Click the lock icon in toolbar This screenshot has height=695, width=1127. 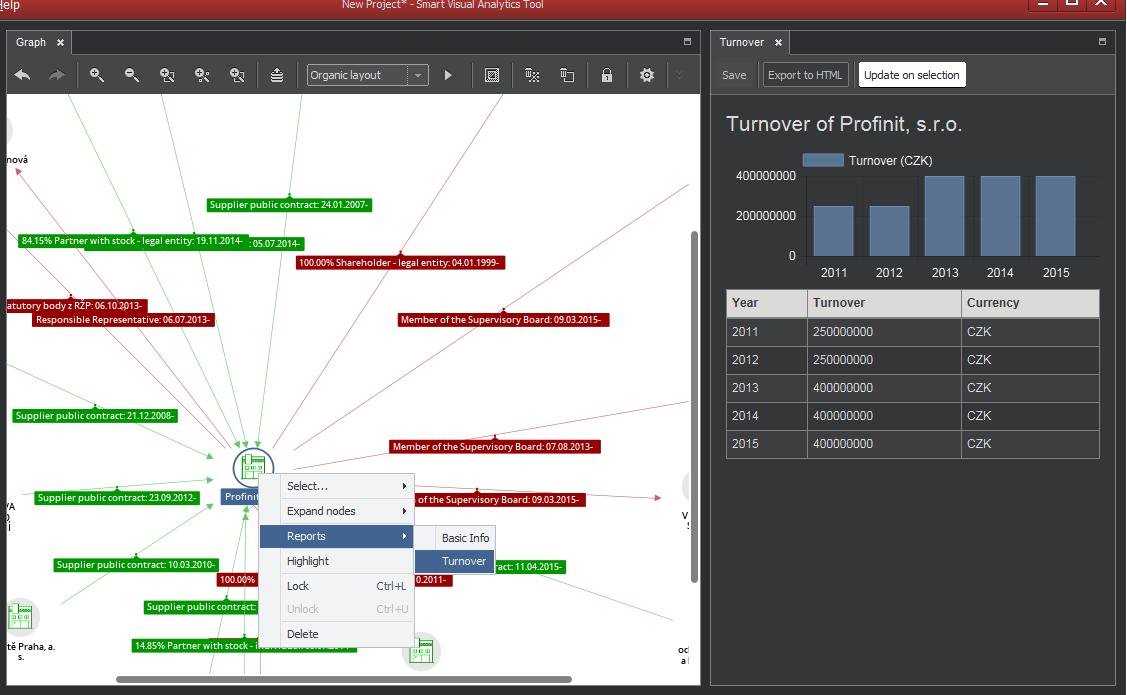point(606,75)
